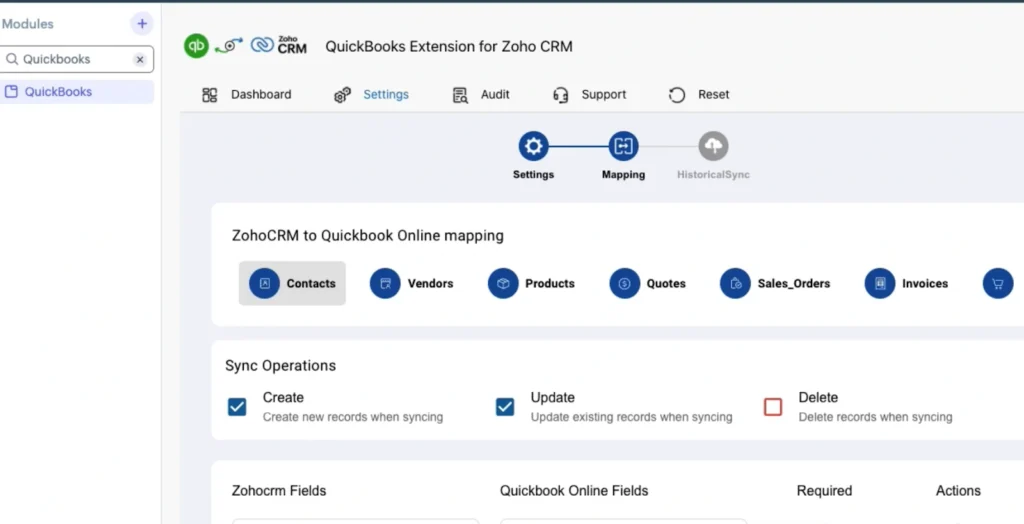Click the Quickbooks module search field

77,59
